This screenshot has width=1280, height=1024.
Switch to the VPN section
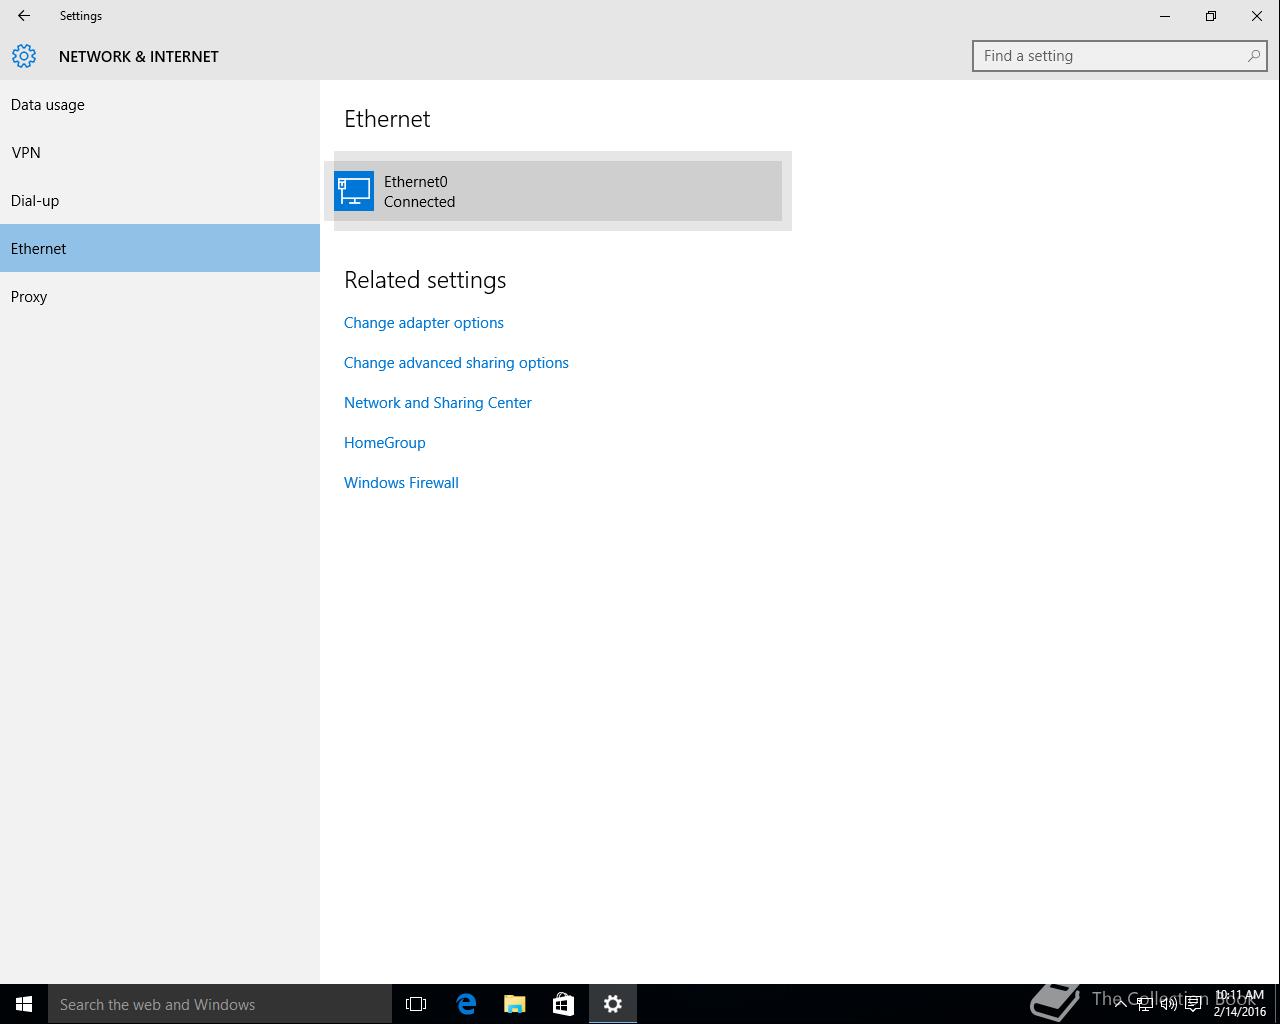(x=26, y=153)
